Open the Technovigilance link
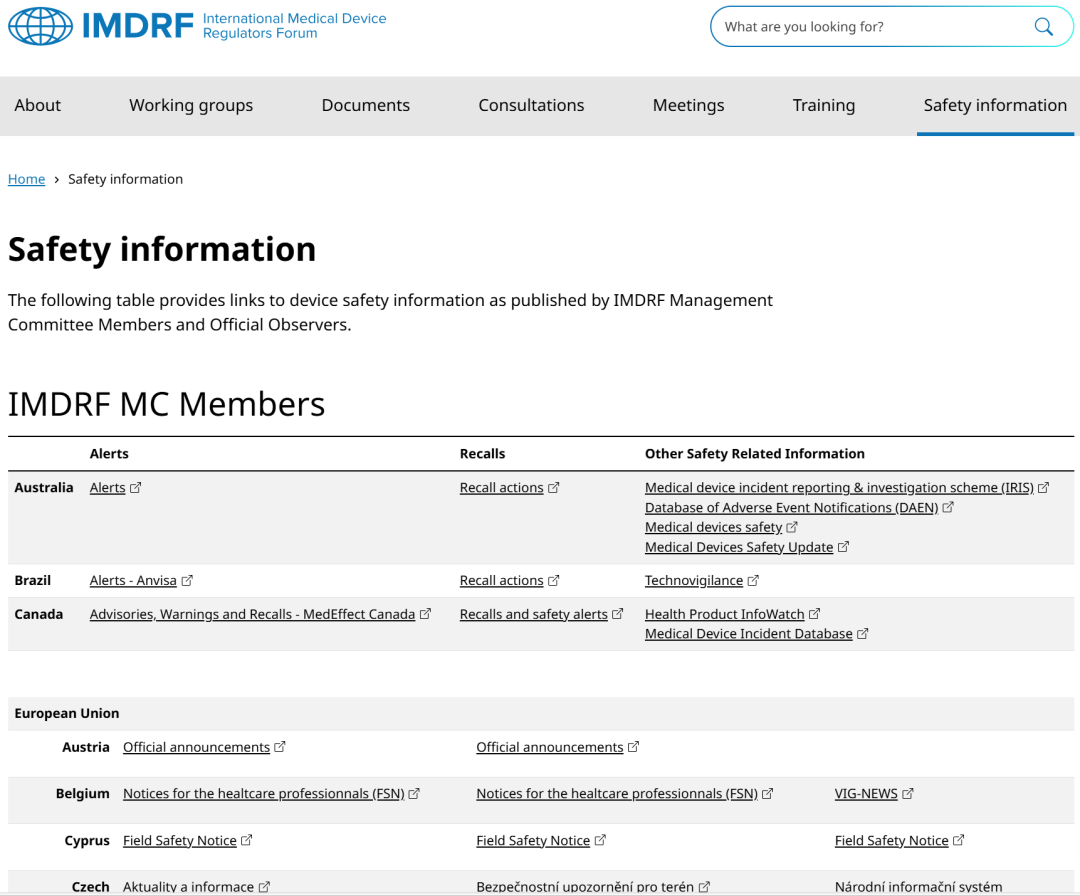The height and width of the screenshot is (896, 1080). coord(694,581)
